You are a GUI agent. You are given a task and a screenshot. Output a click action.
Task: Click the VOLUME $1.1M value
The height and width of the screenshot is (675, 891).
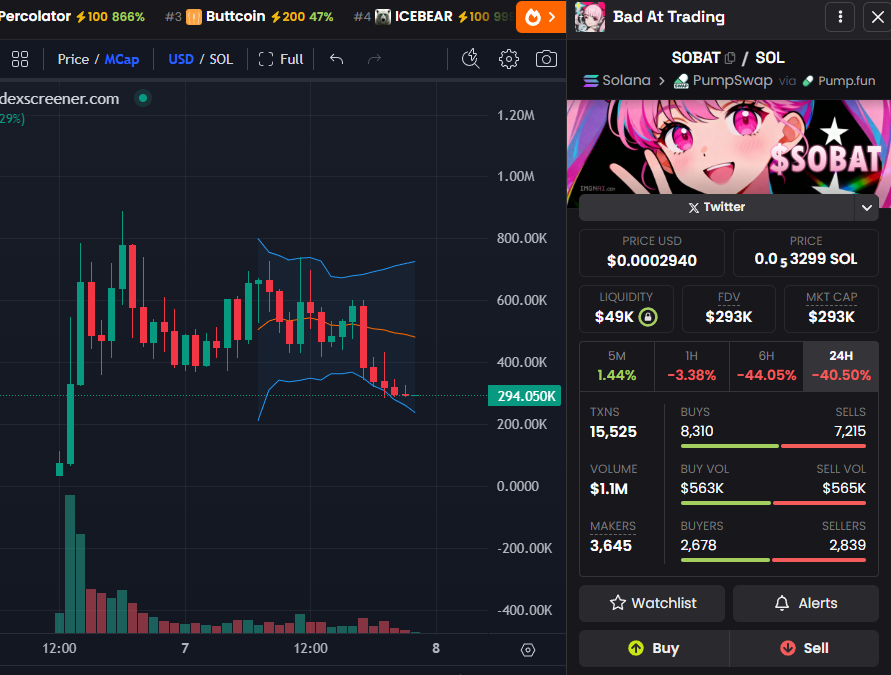(x=609, y=489)
